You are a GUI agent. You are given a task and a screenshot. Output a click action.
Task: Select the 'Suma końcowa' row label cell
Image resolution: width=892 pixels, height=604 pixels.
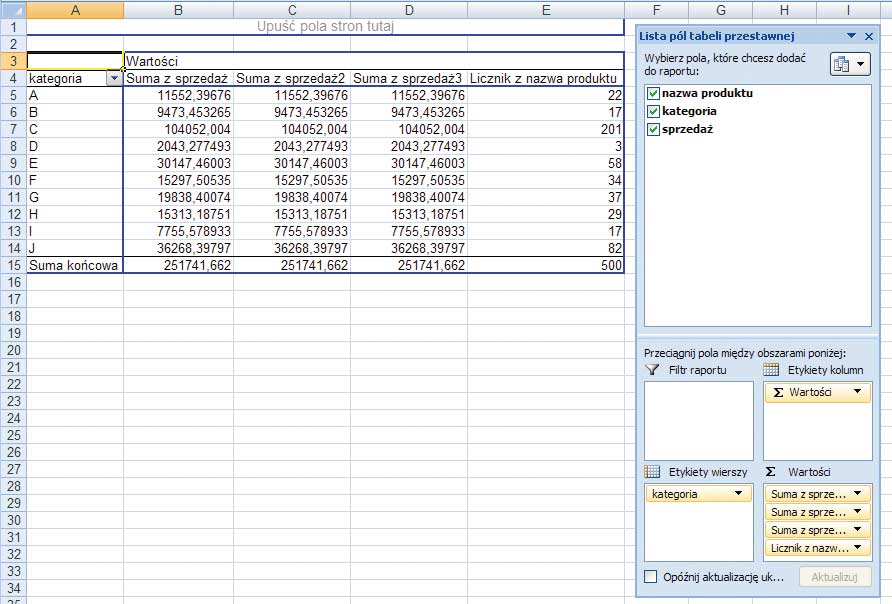(75, 265)
